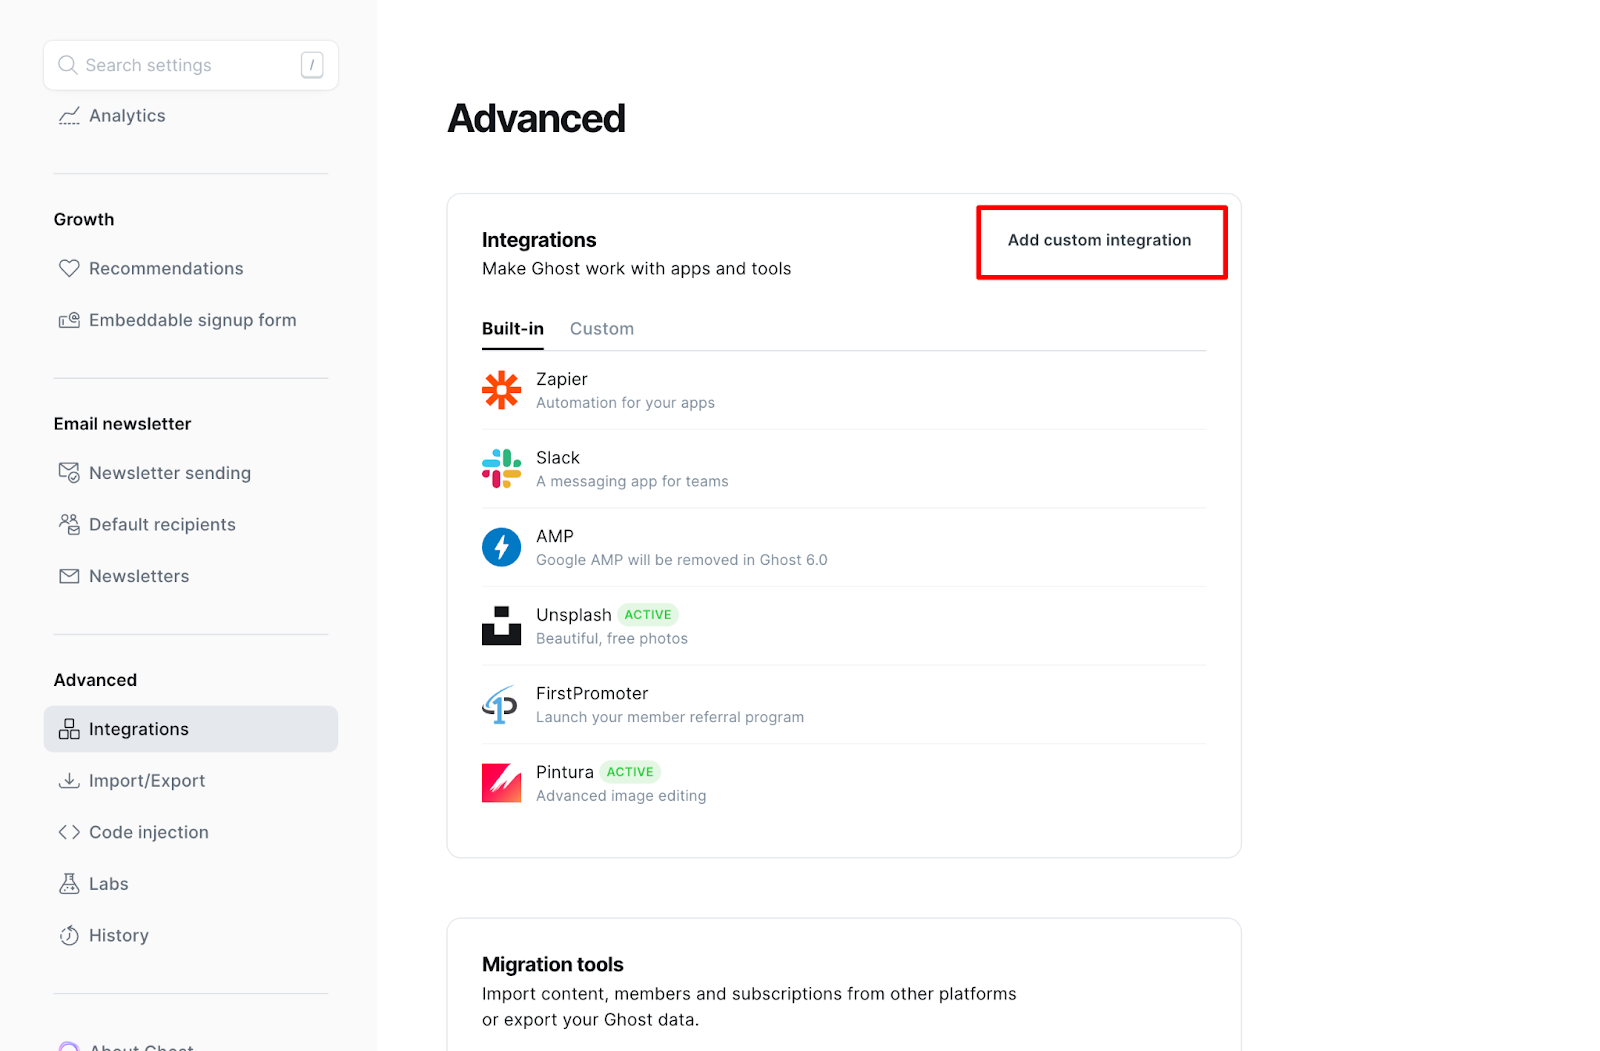Viewport: 1600px width, 1051px height.
Task: Click the Zapier asterisk logo
Action: click(x=501, y=390)
